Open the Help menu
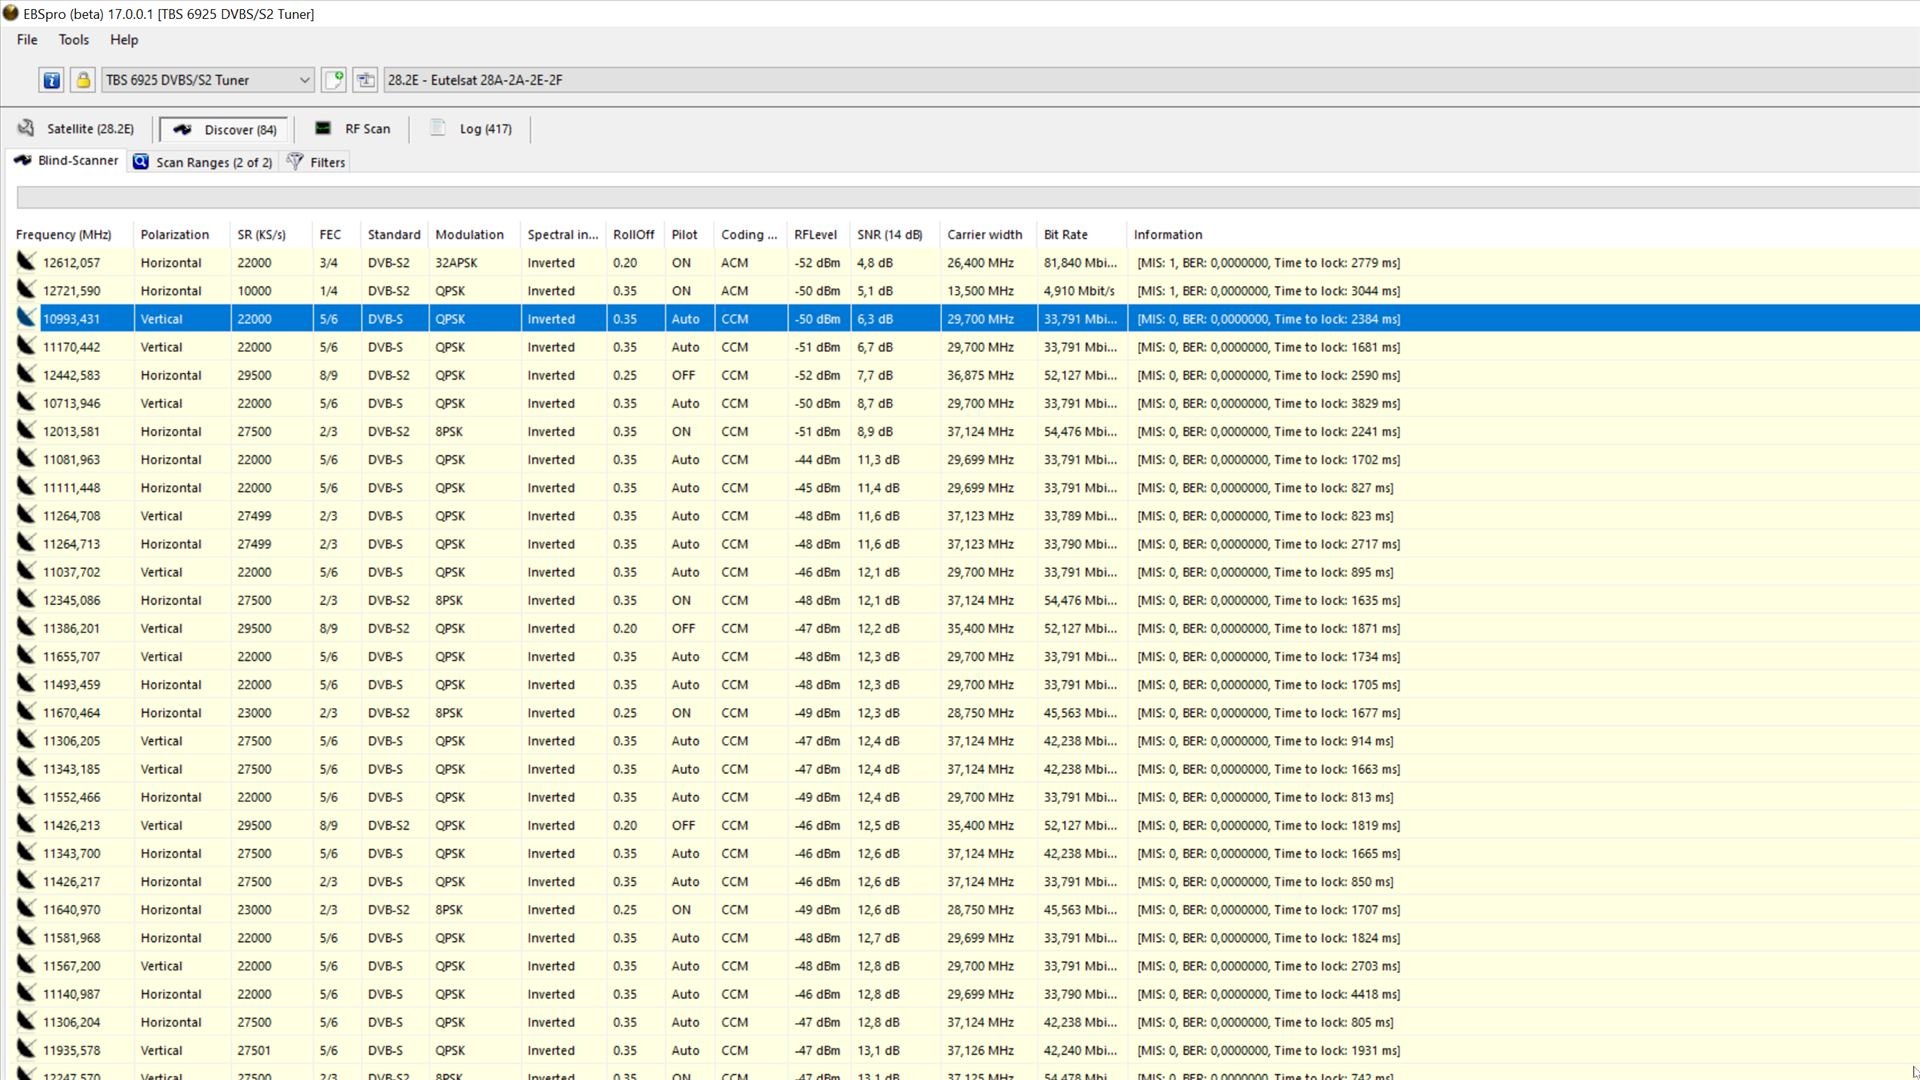Screen dimensions: 1920x1080 coord(124,40)
